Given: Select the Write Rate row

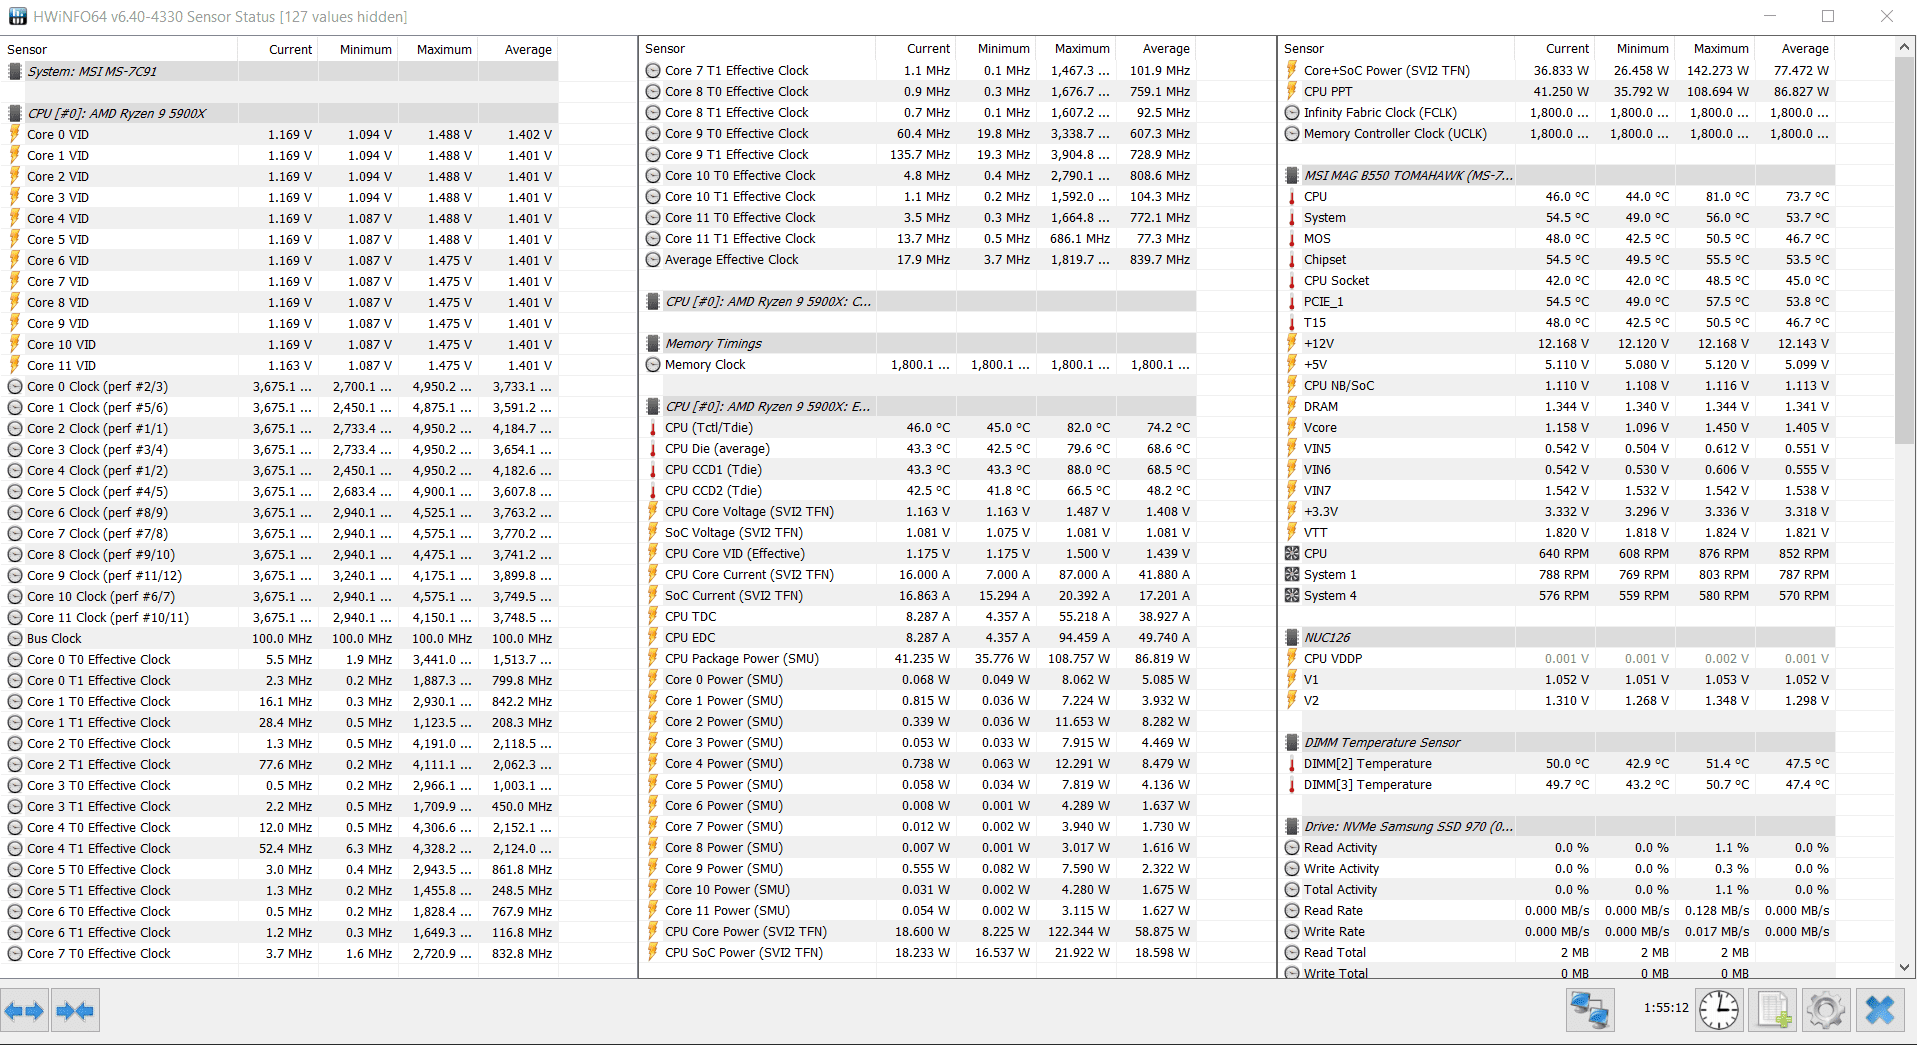Looking at the screenshot, I should 1558,931.
